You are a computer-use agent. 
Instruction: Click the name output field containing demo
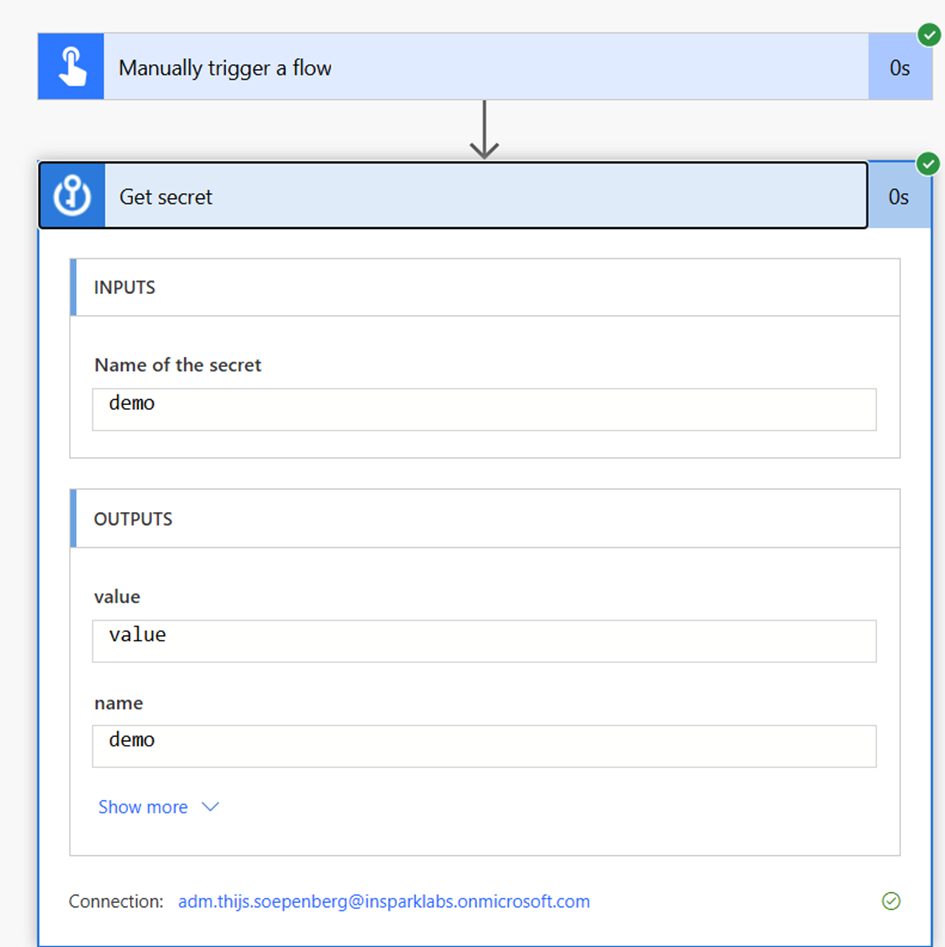[x=484, y=746]
